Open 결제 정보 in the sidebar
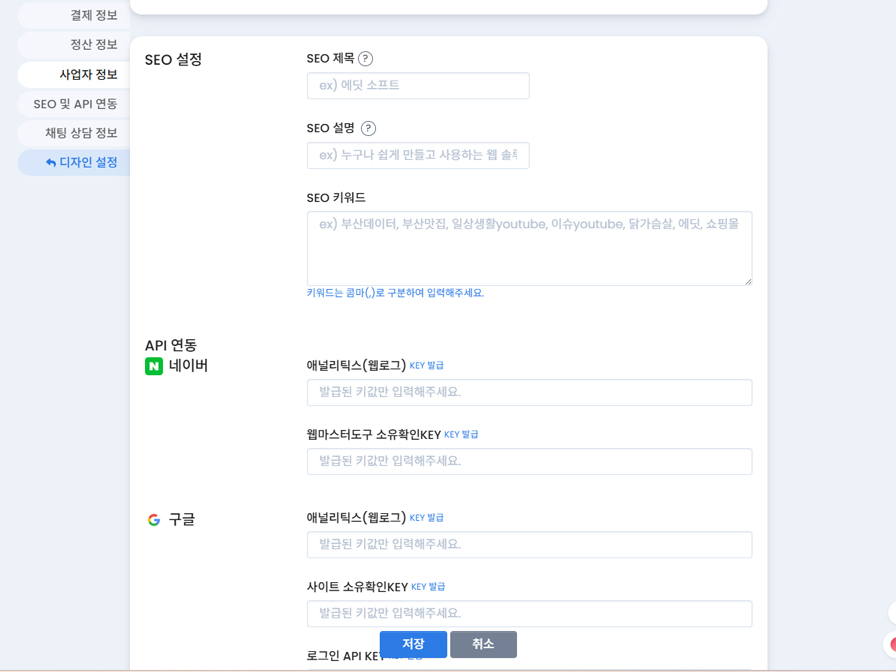Image resolution: width=896 pixels, height=672 pixels. (93, 16)
